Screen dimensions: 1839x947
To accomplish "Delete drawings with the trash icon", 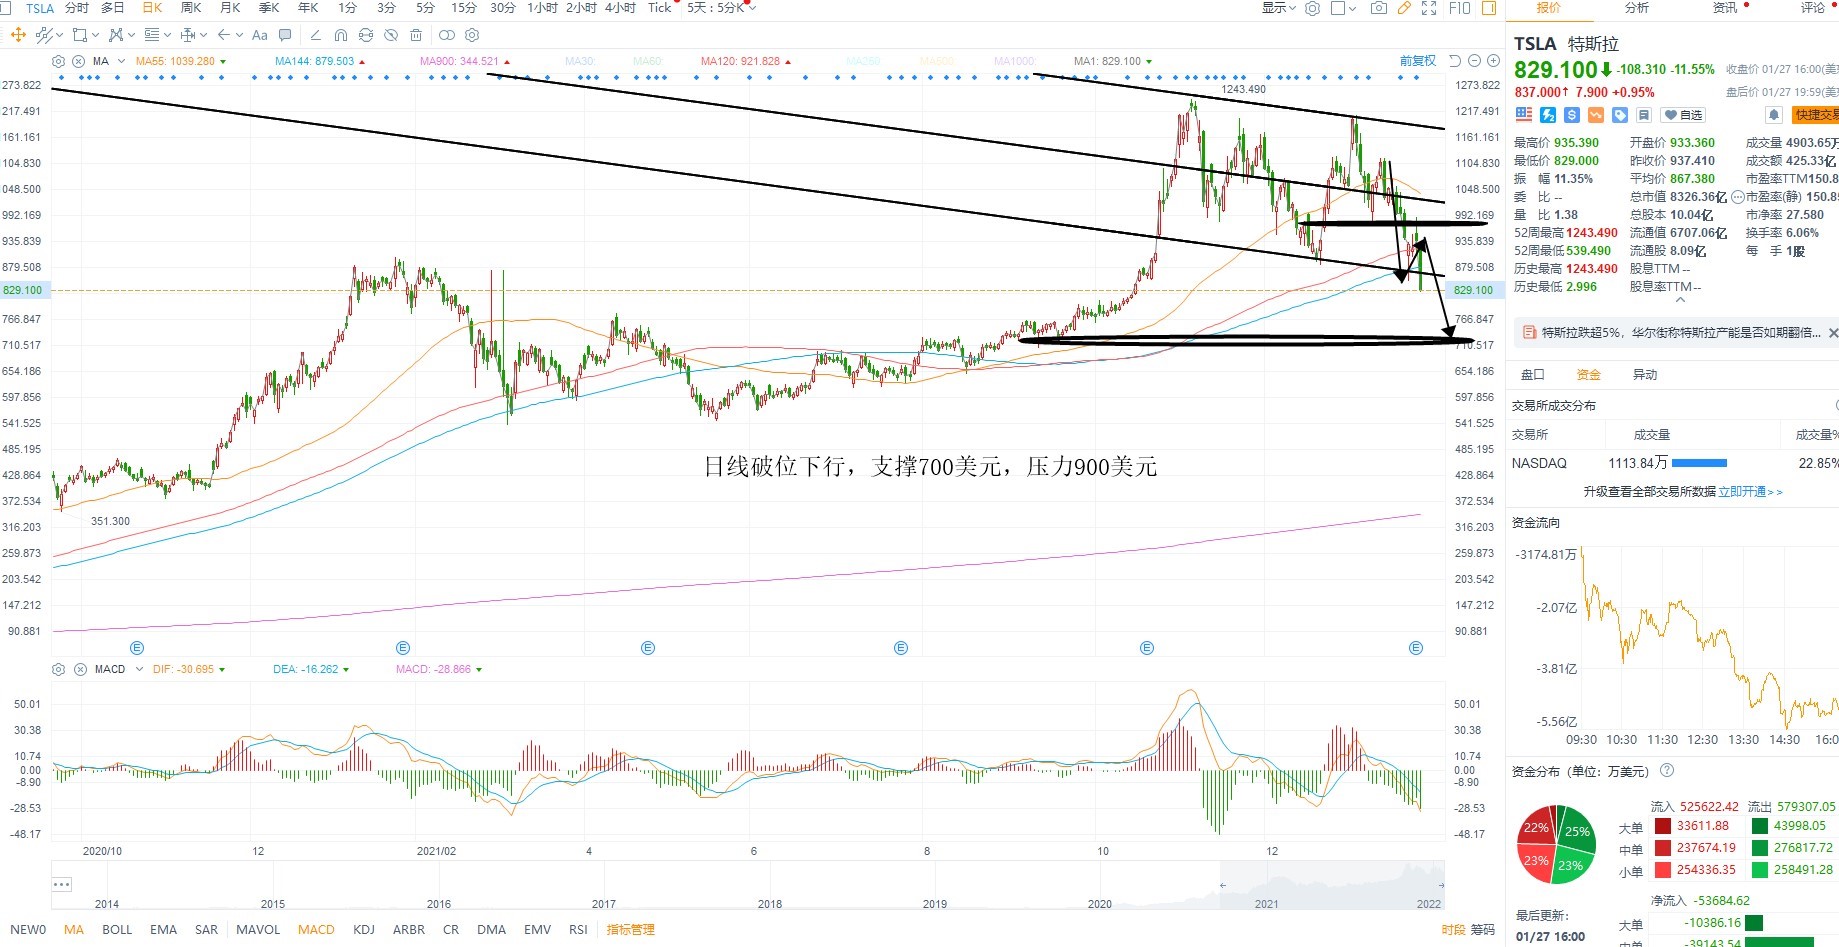I will (416, 35).
